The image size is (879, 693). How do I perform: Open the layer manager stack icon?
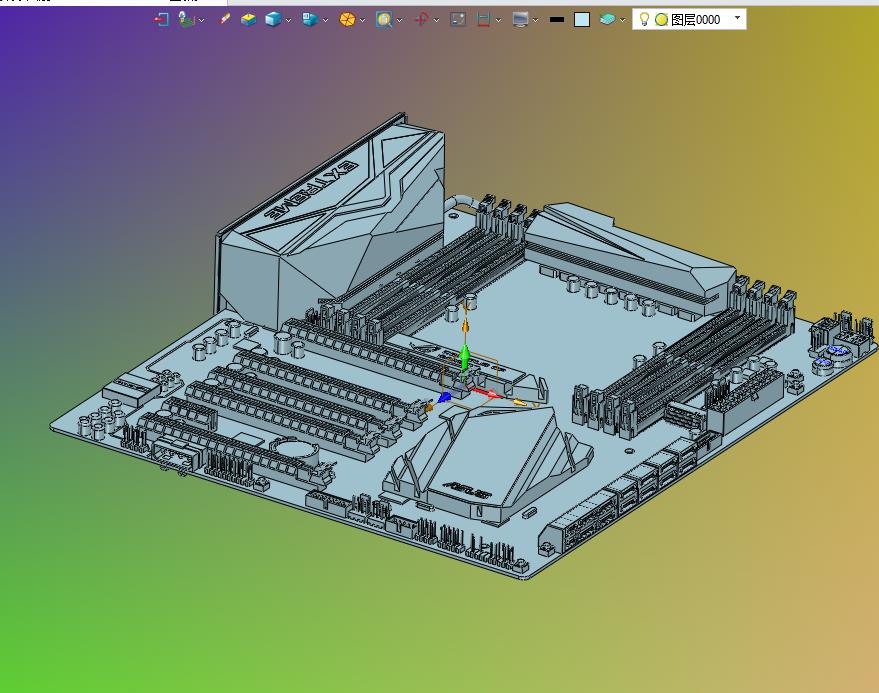607,20
